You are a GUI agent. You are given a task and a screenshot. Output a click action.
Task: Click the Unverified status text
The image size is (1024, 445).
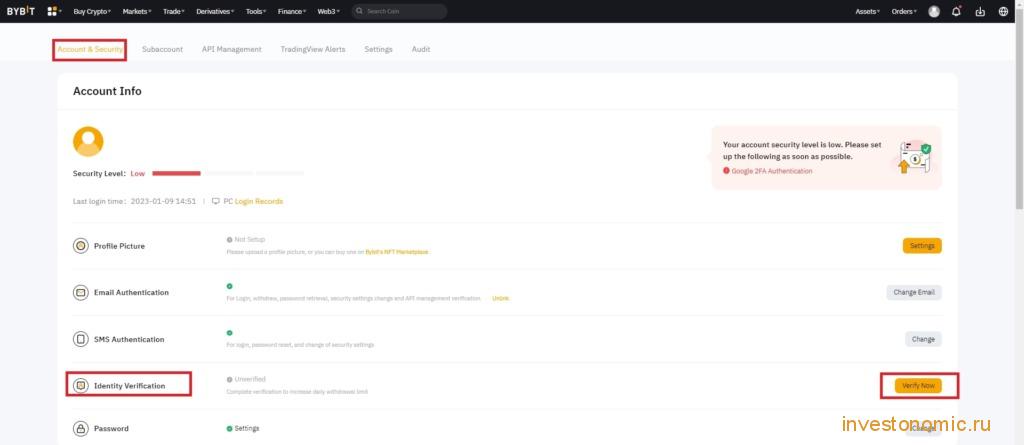[249, 379]
